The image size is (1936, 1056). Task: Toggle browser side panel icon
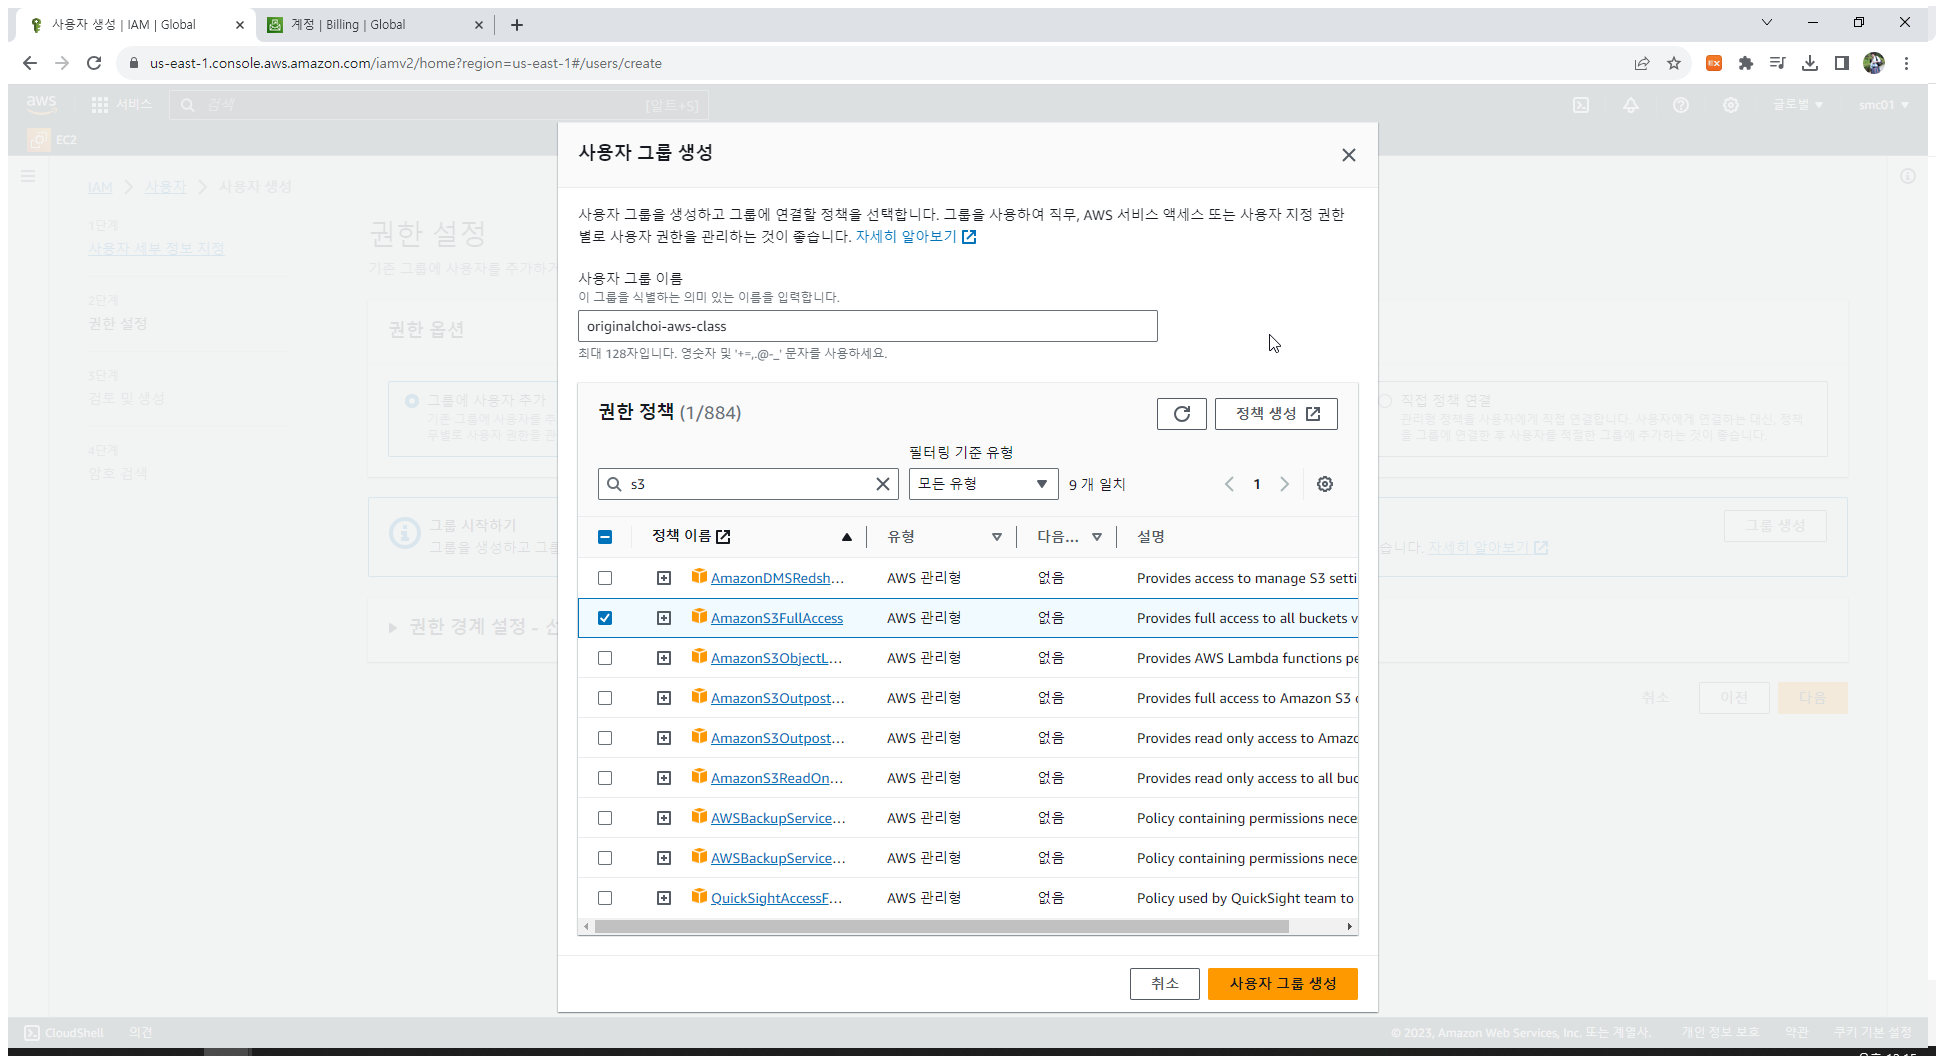1842,63
